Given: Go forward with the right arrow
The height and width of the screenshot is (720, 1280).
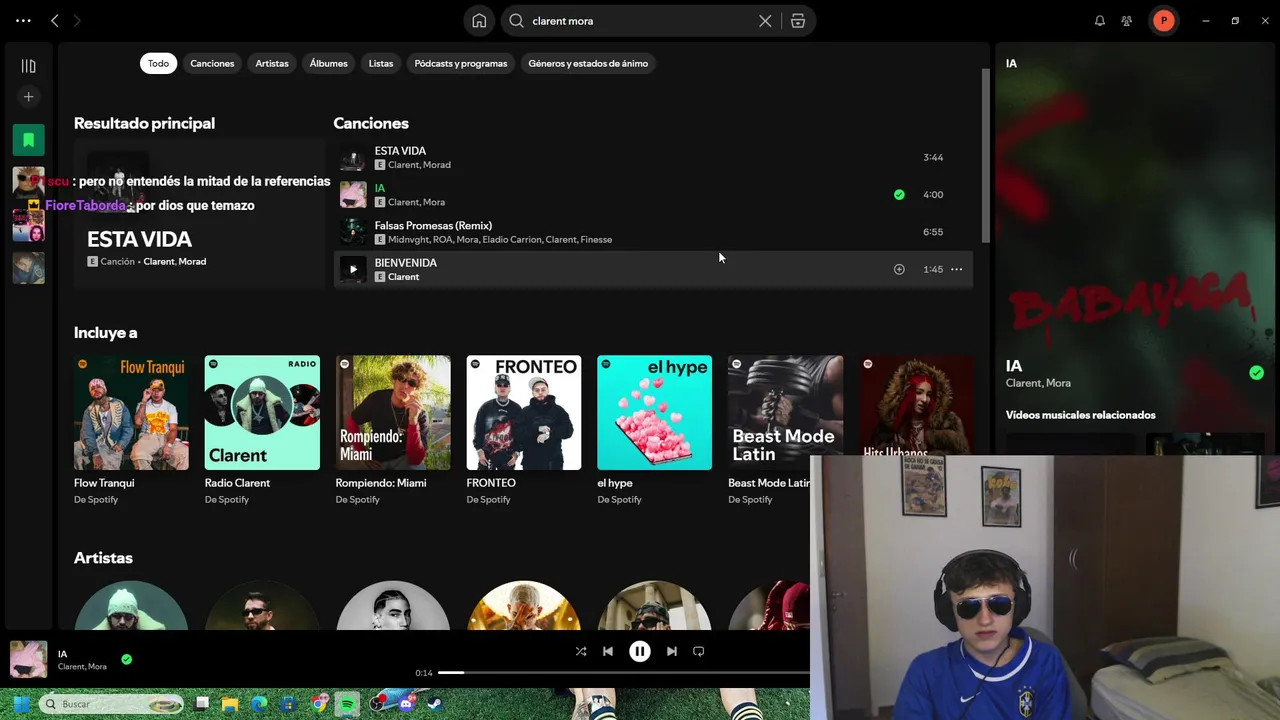Looking at the screenshot, I should 77,21.
